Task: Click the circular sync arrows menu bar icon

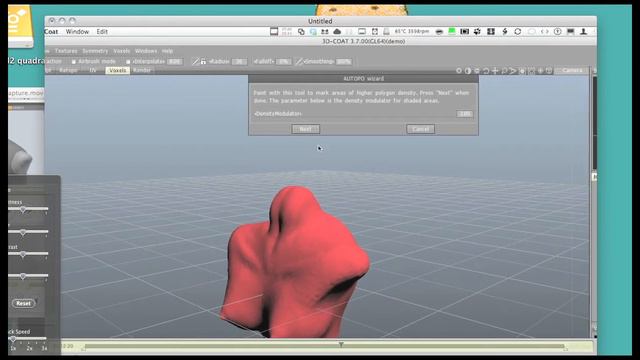Action: click(518, 31)
